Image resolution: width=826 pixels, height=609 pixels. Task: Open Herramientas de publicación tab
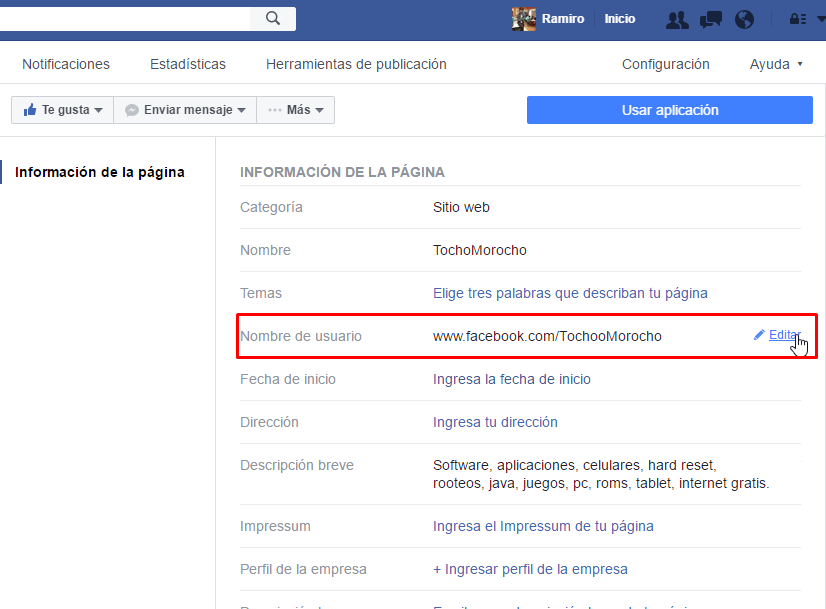tap(356, 64)
